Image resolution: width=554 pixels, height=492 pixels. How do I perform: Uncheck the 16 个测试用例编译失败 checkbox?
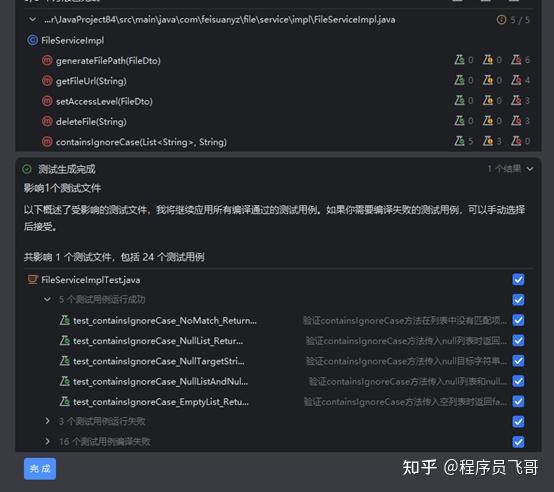(x=518, y=442)
